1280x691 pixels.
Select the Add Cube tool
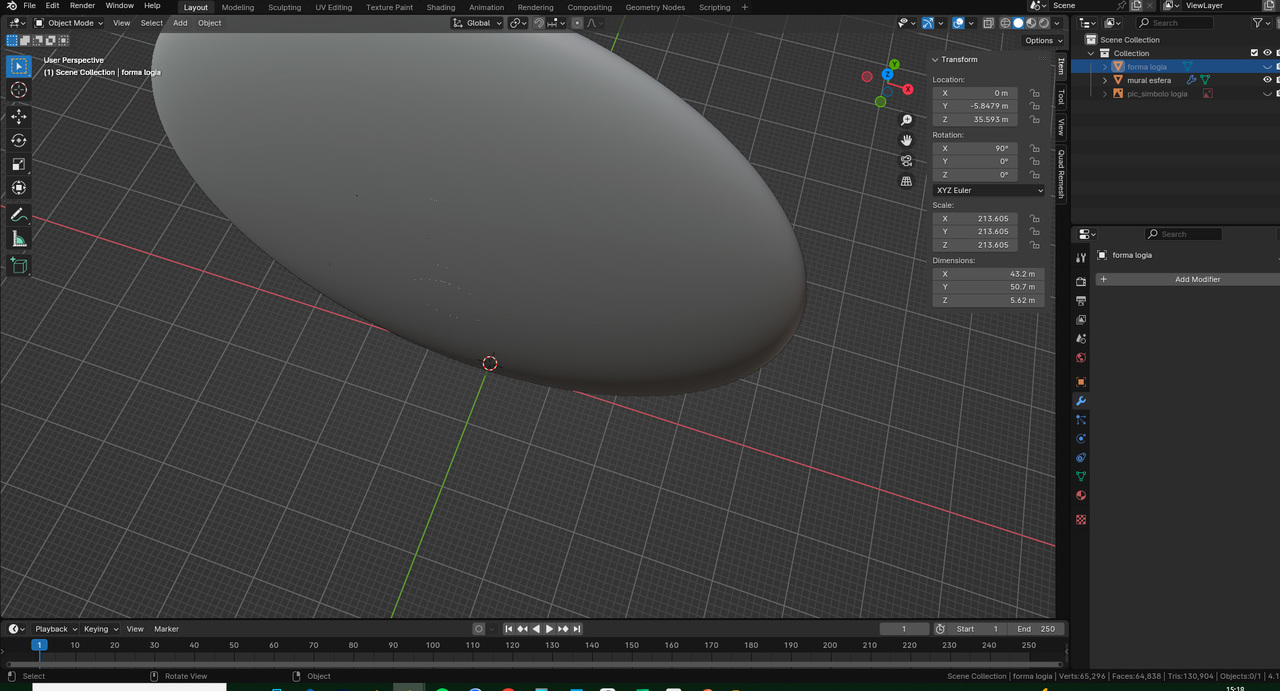[19, 265]
